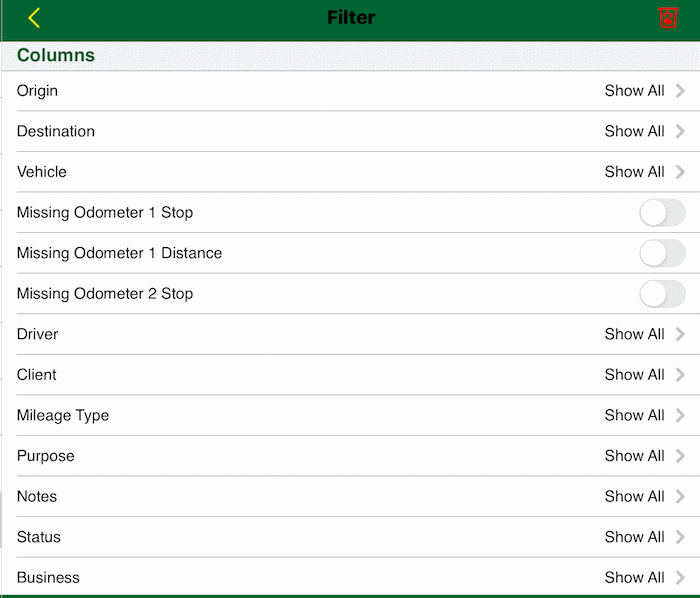Open the Destination filter chevron

(x=680, y=131)
